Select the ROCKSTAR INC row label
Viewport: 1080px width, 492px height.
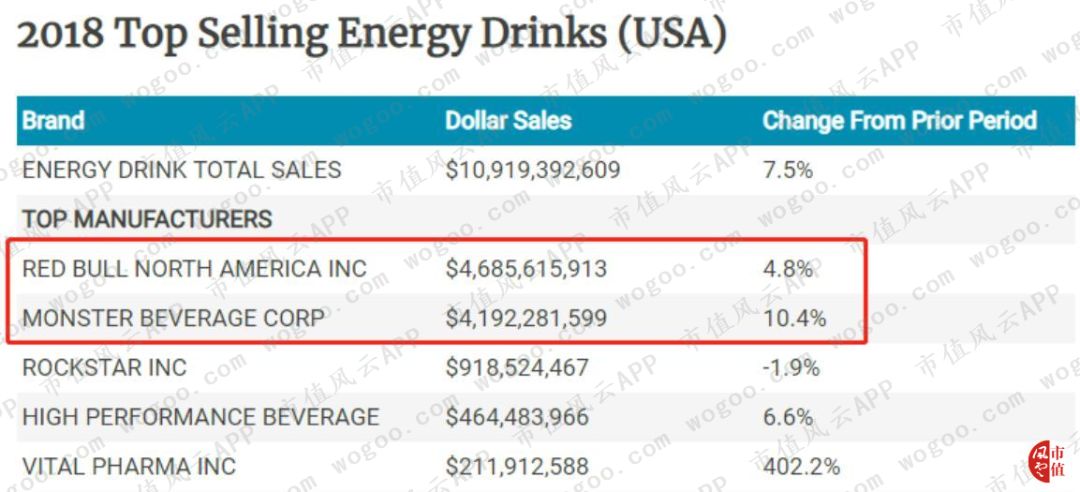104,367
